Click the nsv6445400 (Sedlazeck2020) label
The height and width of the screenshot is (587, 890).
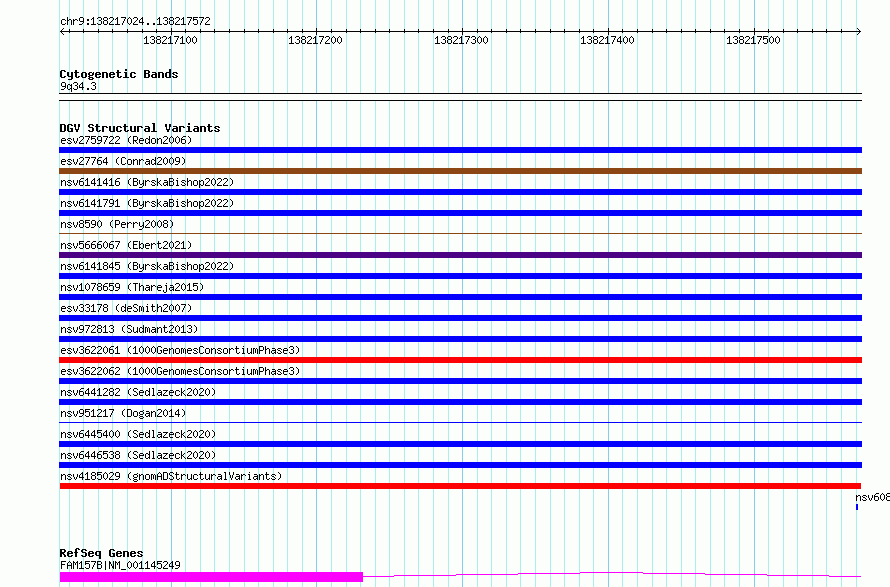pyautogui.click(x=138, y=434)
